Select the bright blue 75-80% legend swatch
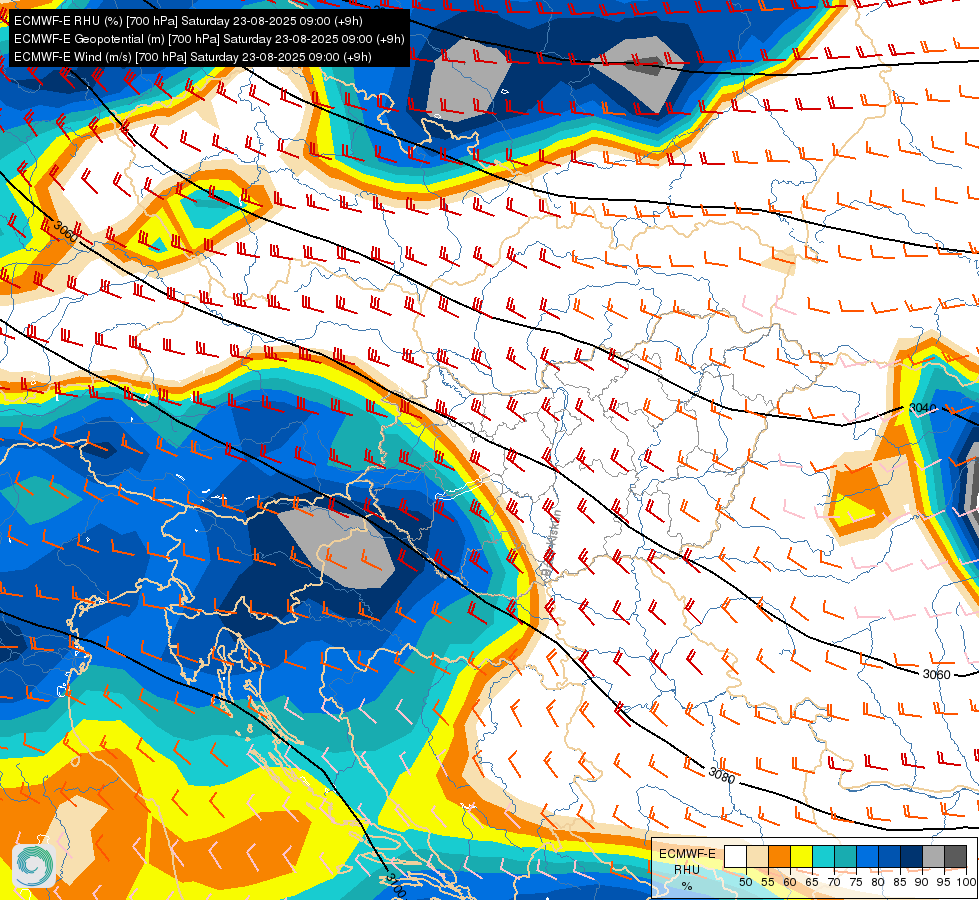The height and width of the screenshot is (900, 979). pyautogui.click(x=867, y=857)
